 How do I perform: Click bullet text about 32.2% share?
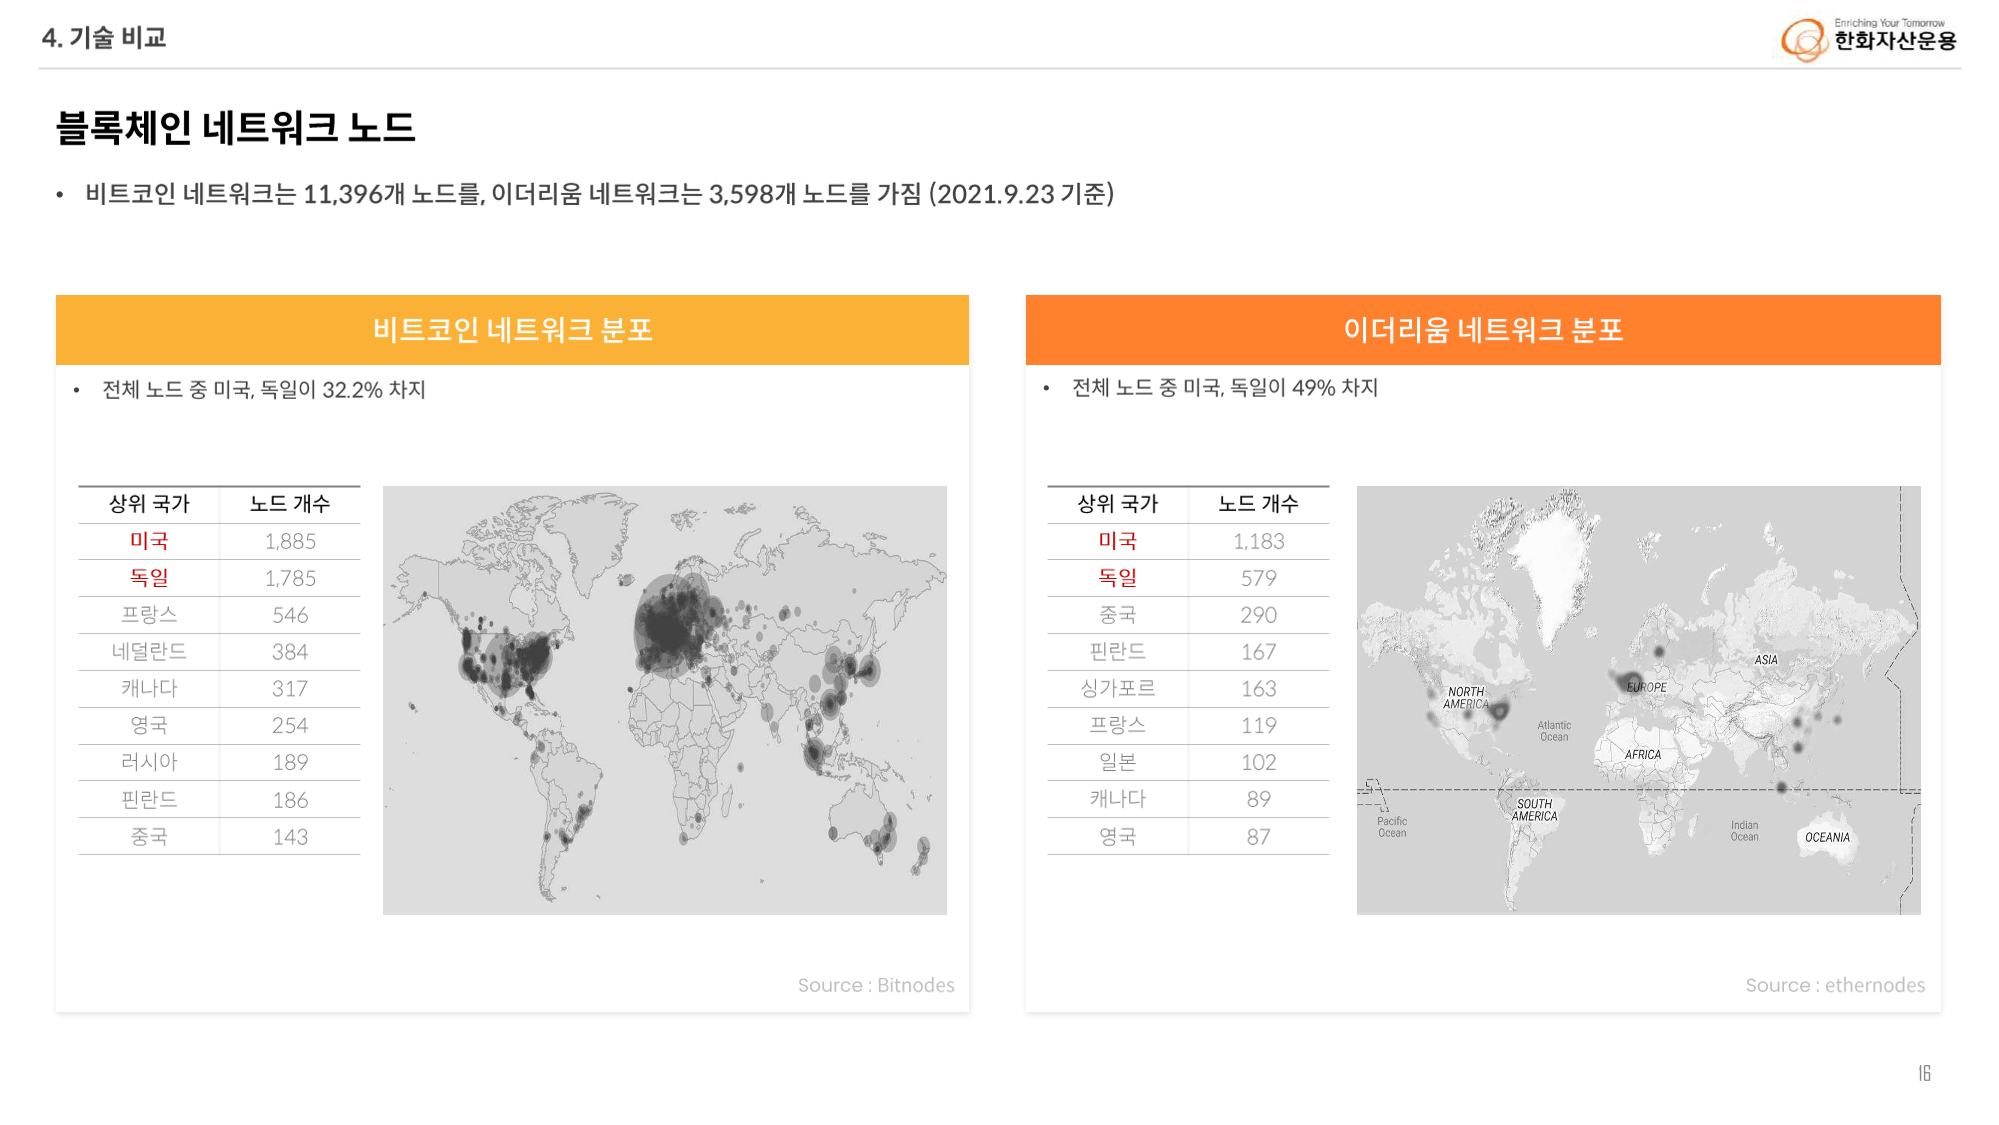(x=264, y=390)
